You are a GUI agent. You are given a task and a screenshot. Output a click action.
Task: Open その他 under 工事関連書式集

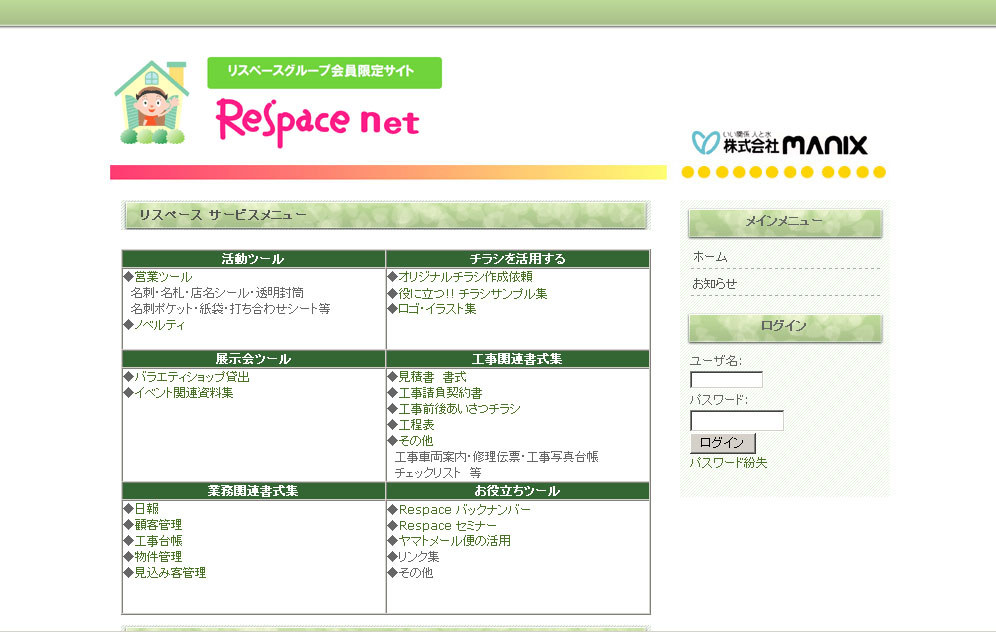[415, 440]
